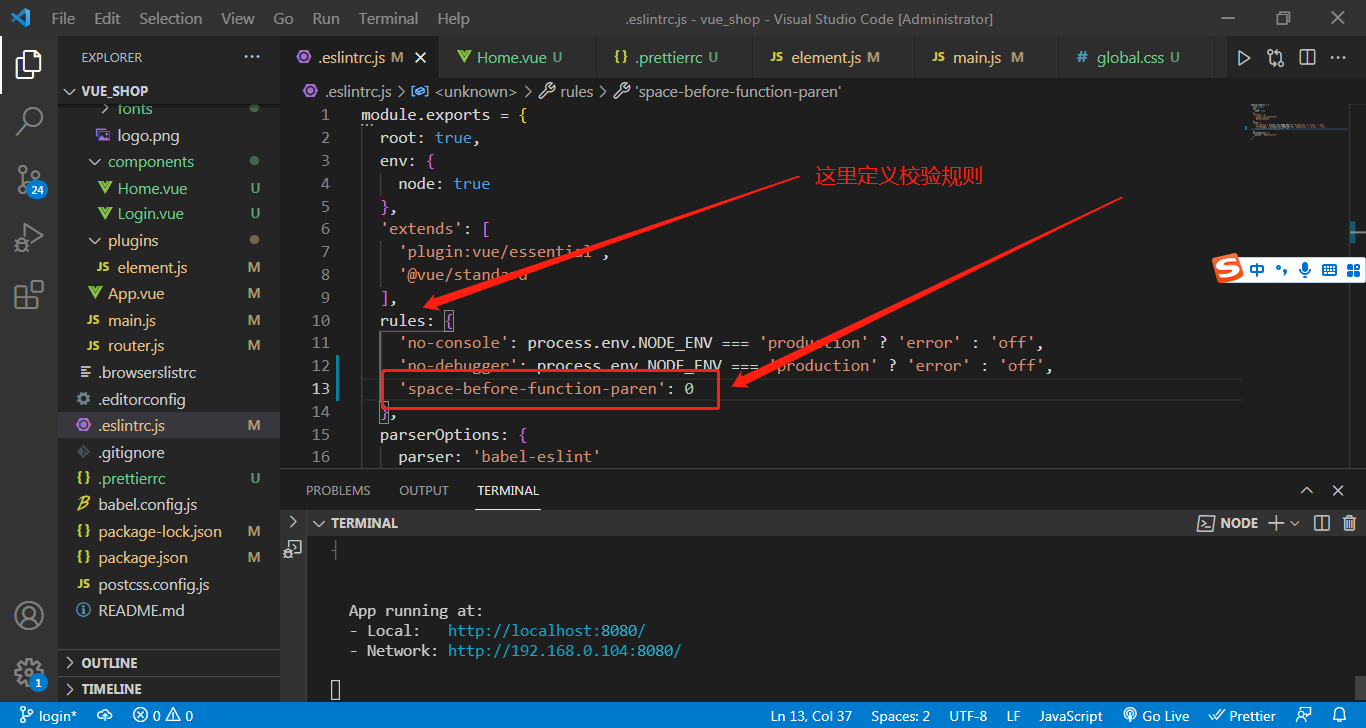Screen dimensions: 1366x728
Task: Maximize the panel with up chevron
Action: click(1307, 490)
